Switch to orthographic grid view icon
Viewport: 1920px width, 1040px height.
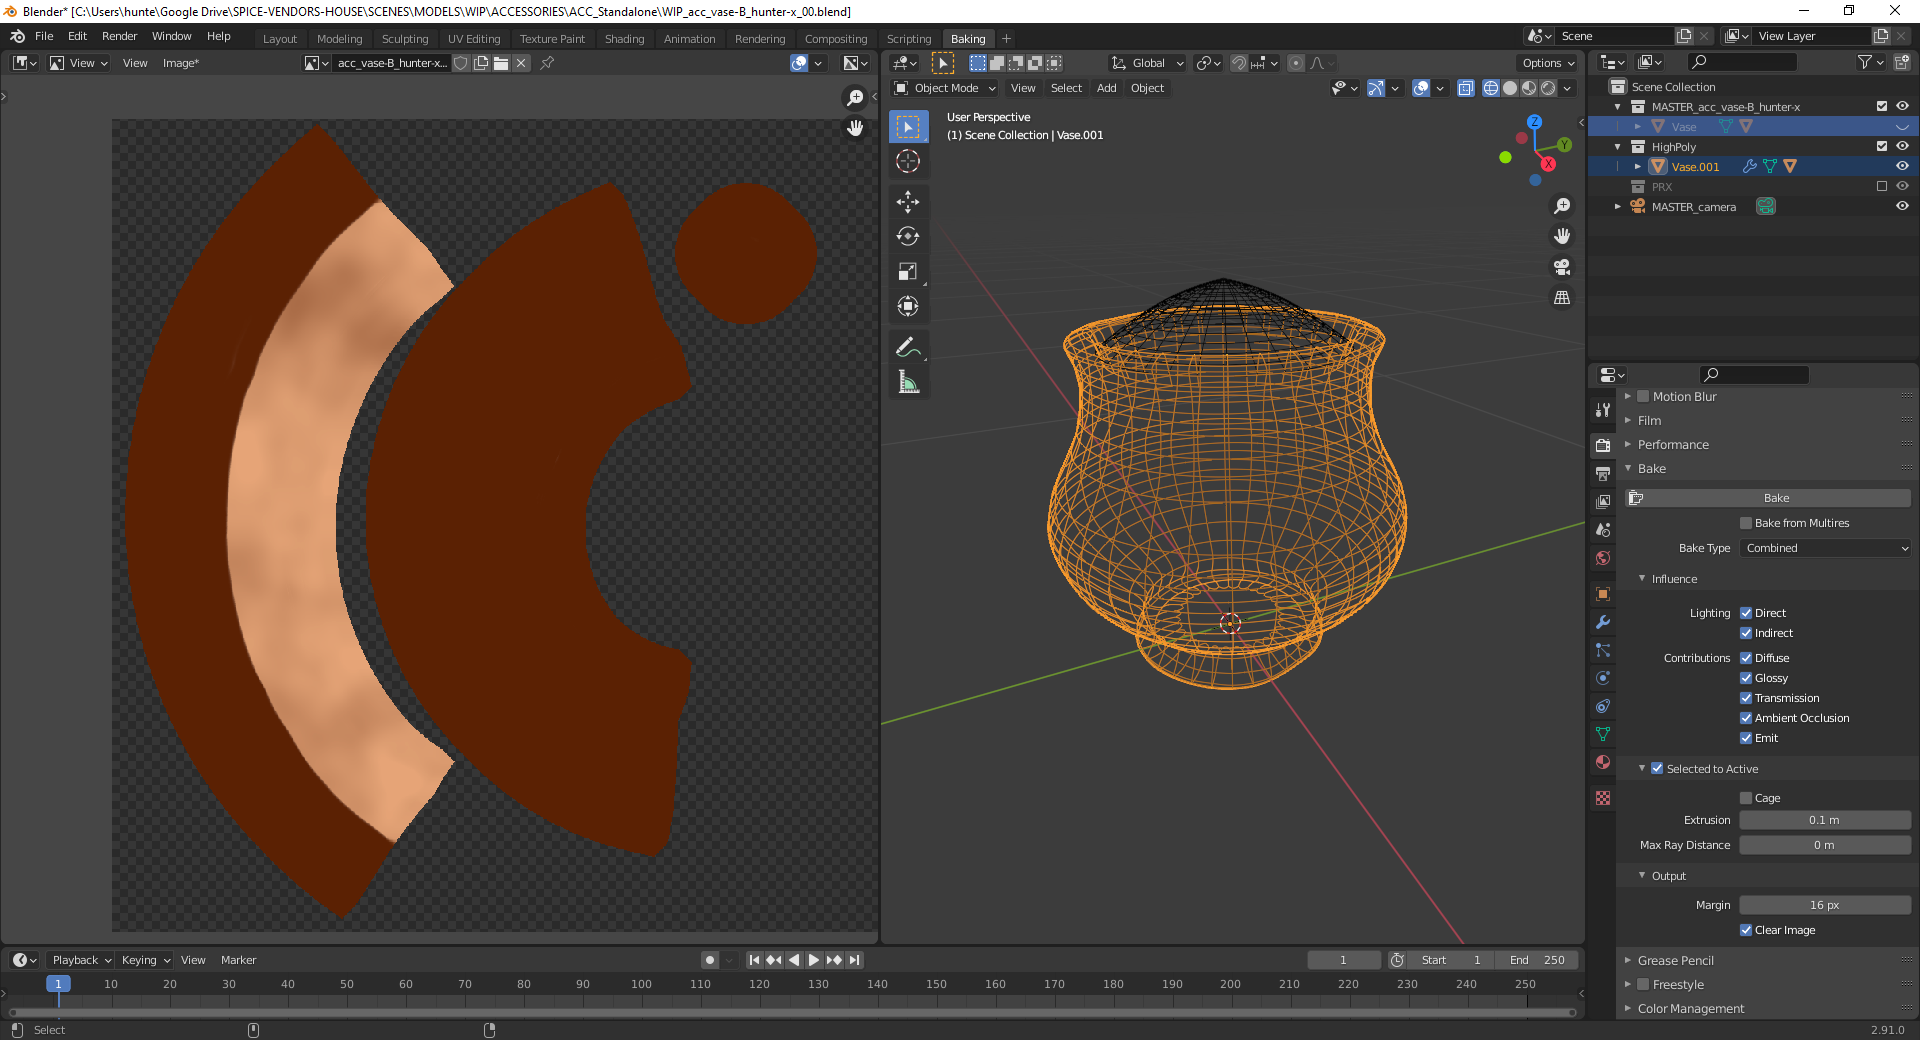[1561, 298]
